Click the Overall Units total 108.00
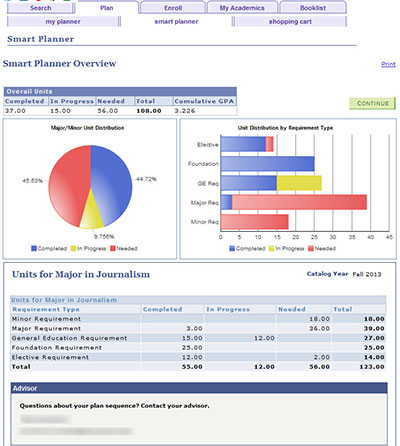This screenshot has width=400, height=446. pyautogui.click(x=149, y=111)
